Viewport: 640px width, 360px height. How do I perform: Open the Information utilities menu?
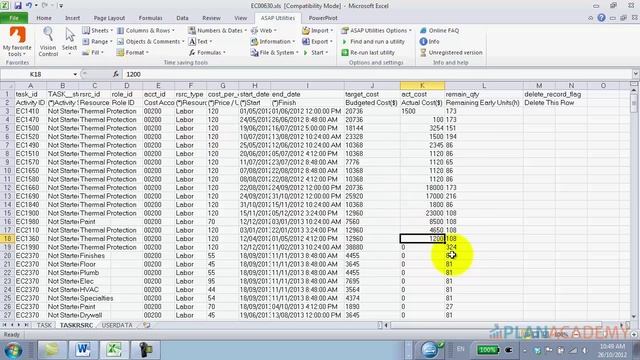[273, 42]
